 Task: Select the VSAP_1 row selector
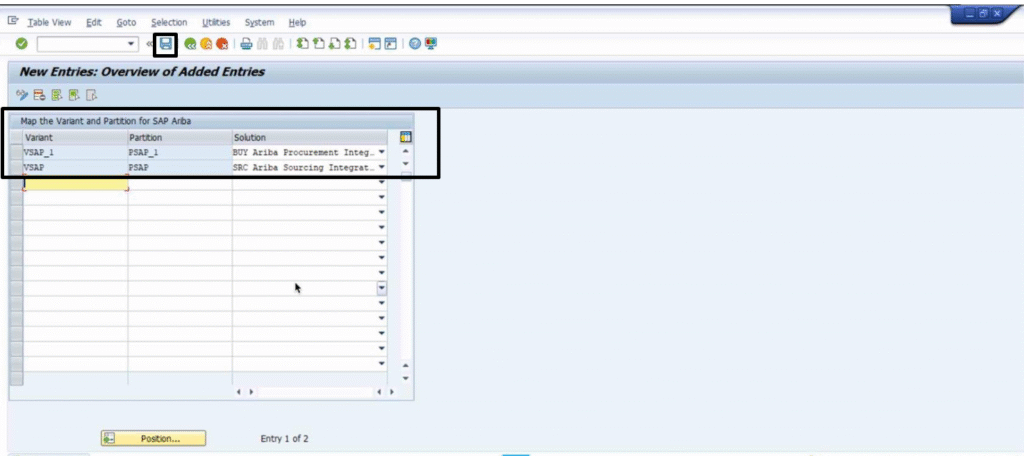tap(16, 152)
